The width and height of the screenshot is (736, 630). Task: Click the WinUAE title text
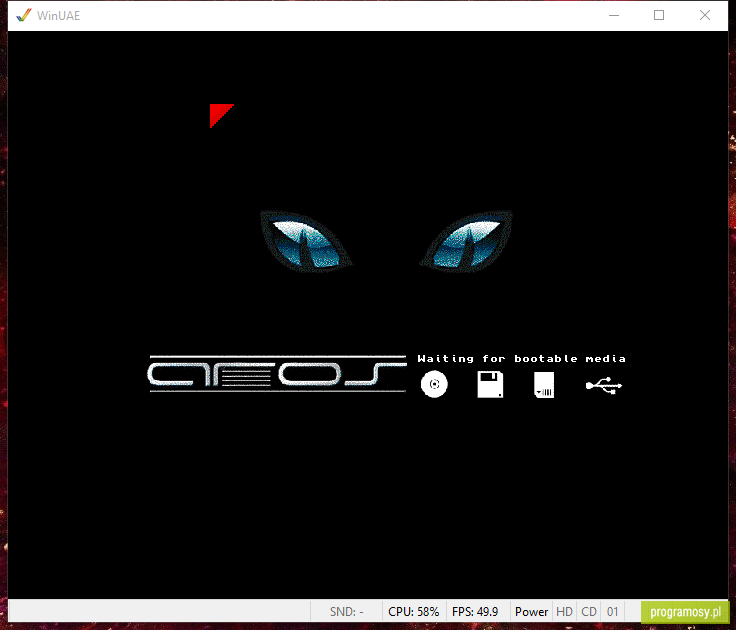click(x=59, y=15)
